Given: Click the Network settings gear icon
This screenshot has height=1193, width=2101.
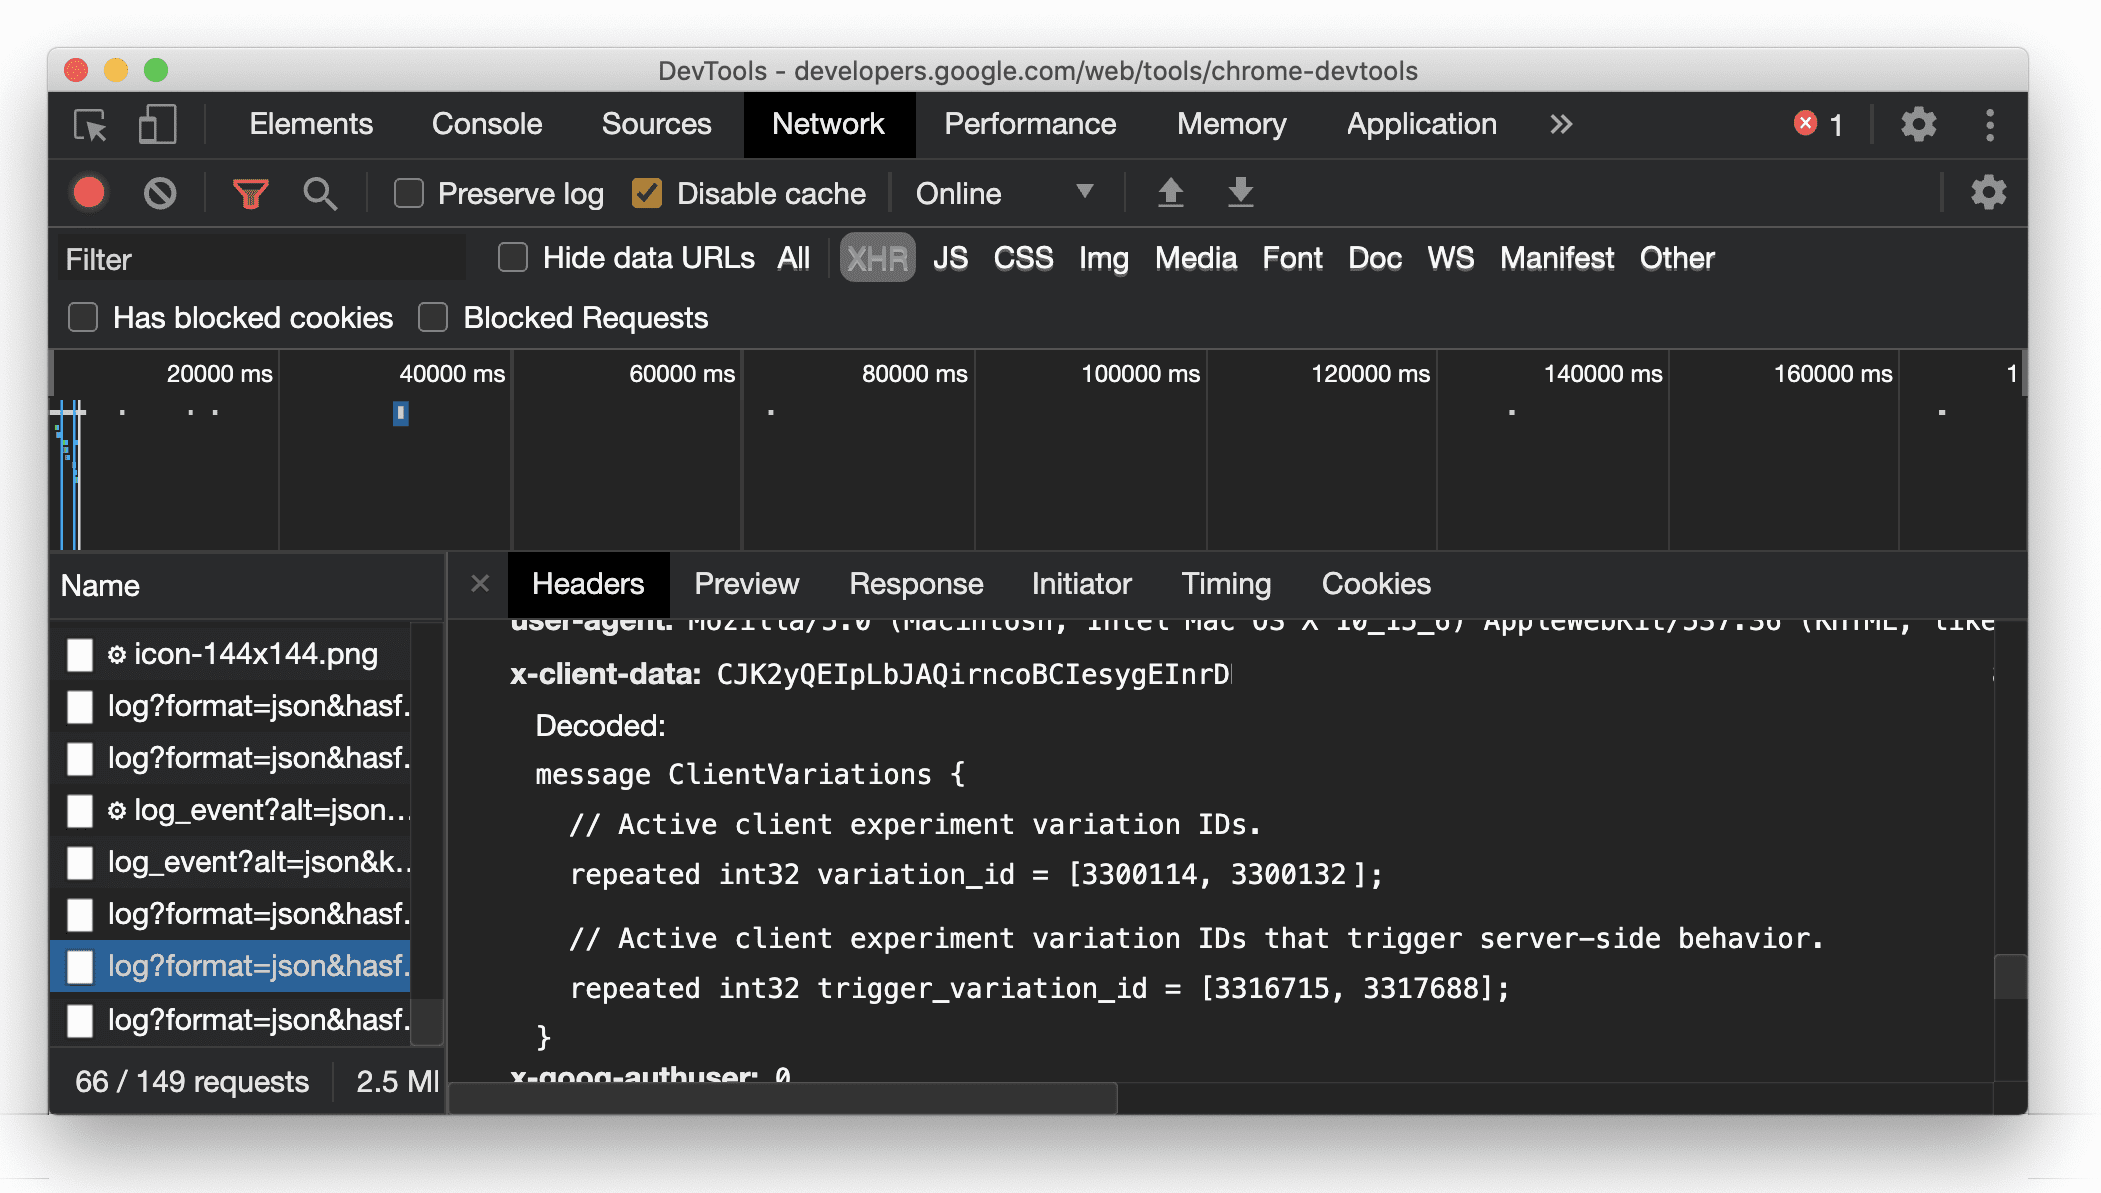Looking at the screenshot, I should [x=1988, y=192].
